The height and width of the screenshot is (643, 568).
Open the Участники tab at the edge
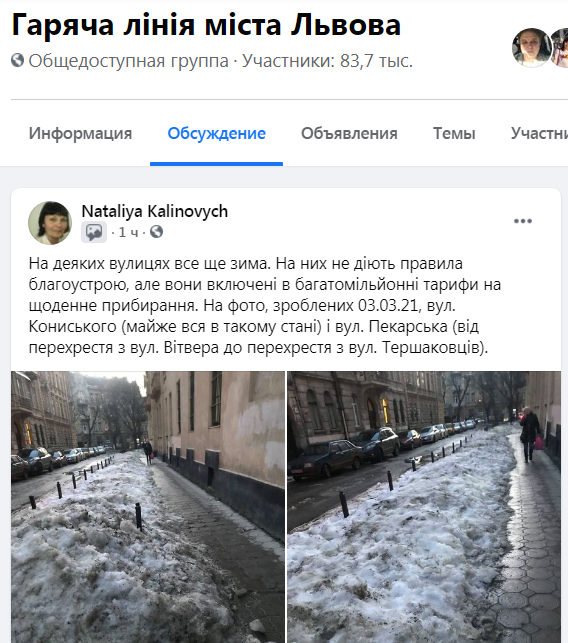(539, 133)
